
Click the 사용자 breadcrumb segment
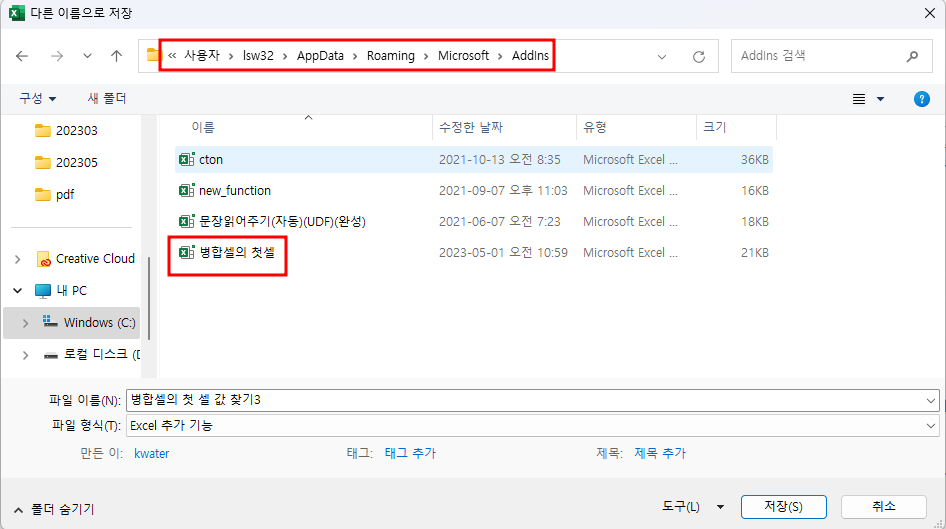click(x=202, y=55)
